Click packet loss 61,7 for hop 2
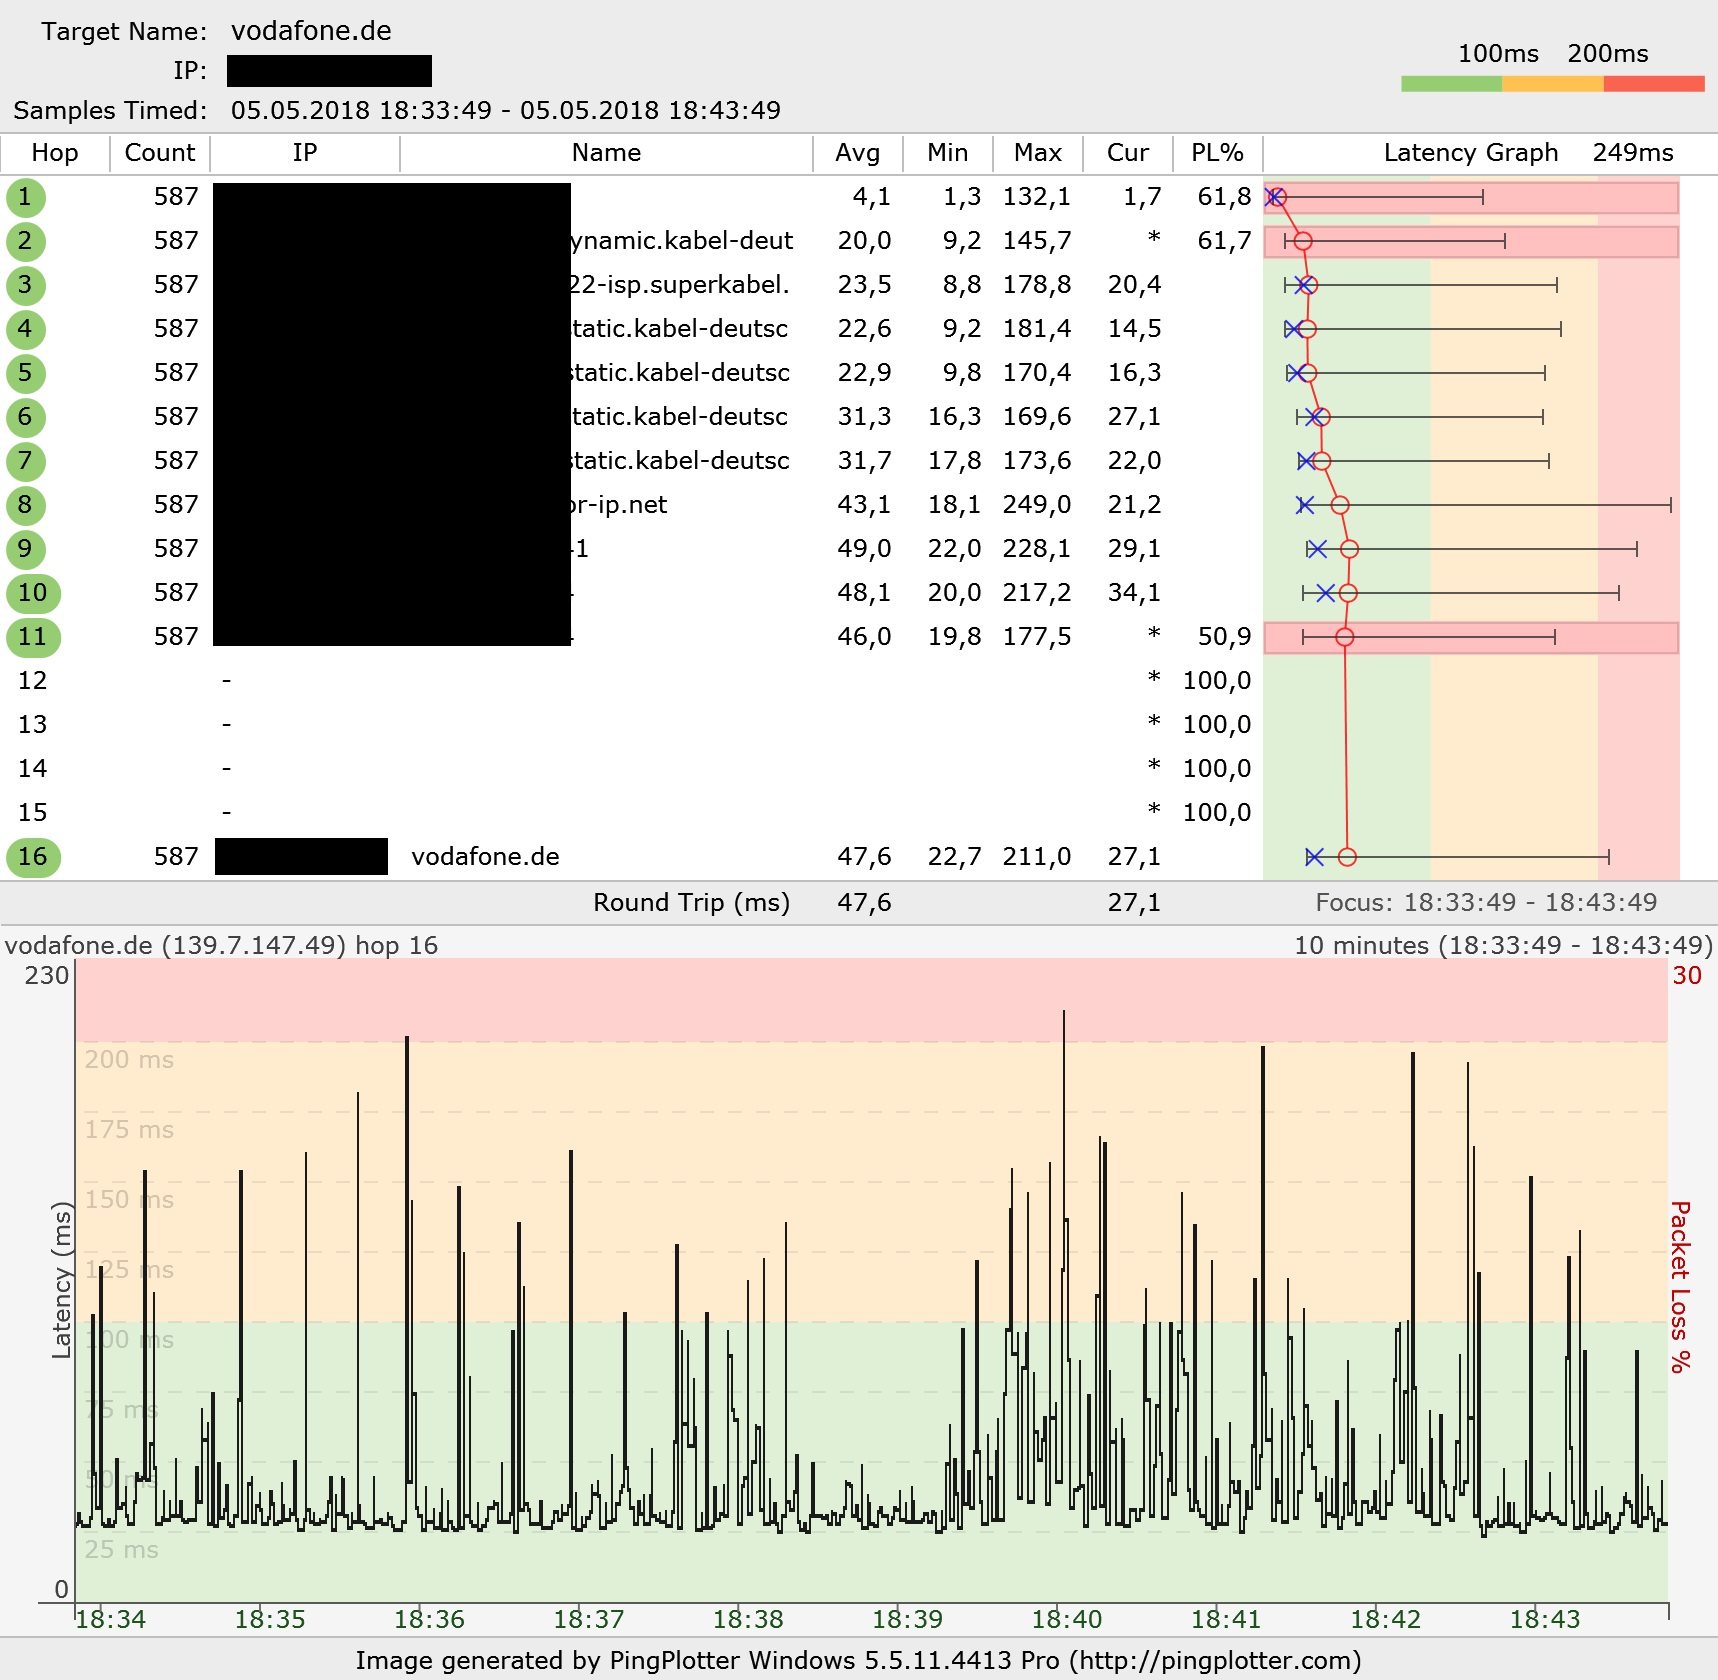This screenshot has height=1680, width=1718. click(x=1224, y=241)
